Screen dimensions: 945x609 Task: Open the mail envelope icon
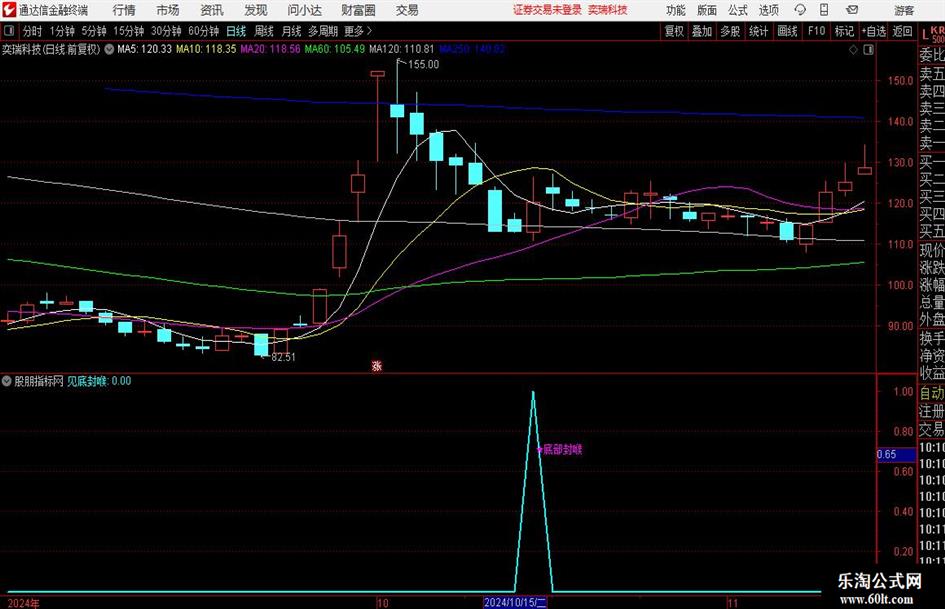tap(852, 10)
